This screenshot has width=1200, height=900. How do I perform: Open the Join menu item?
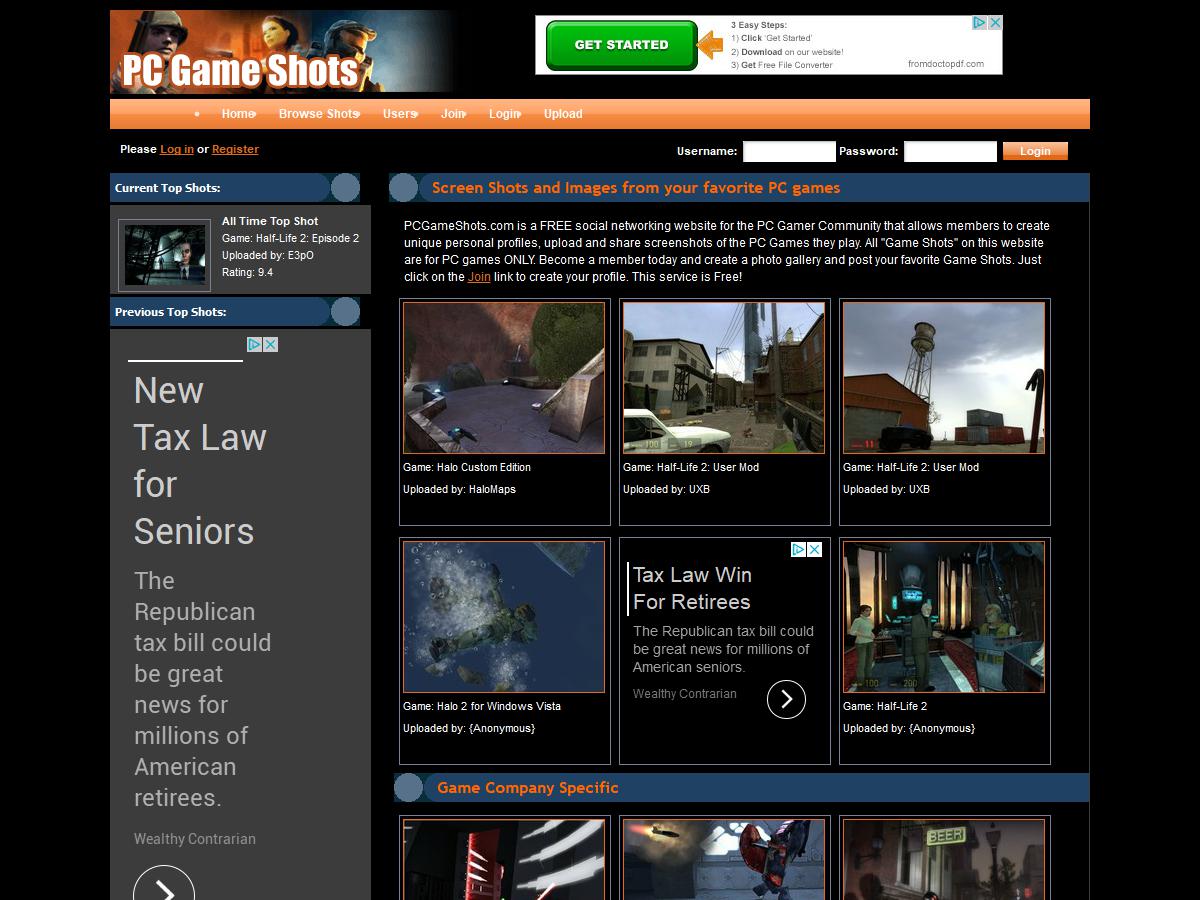coord(453,114)
